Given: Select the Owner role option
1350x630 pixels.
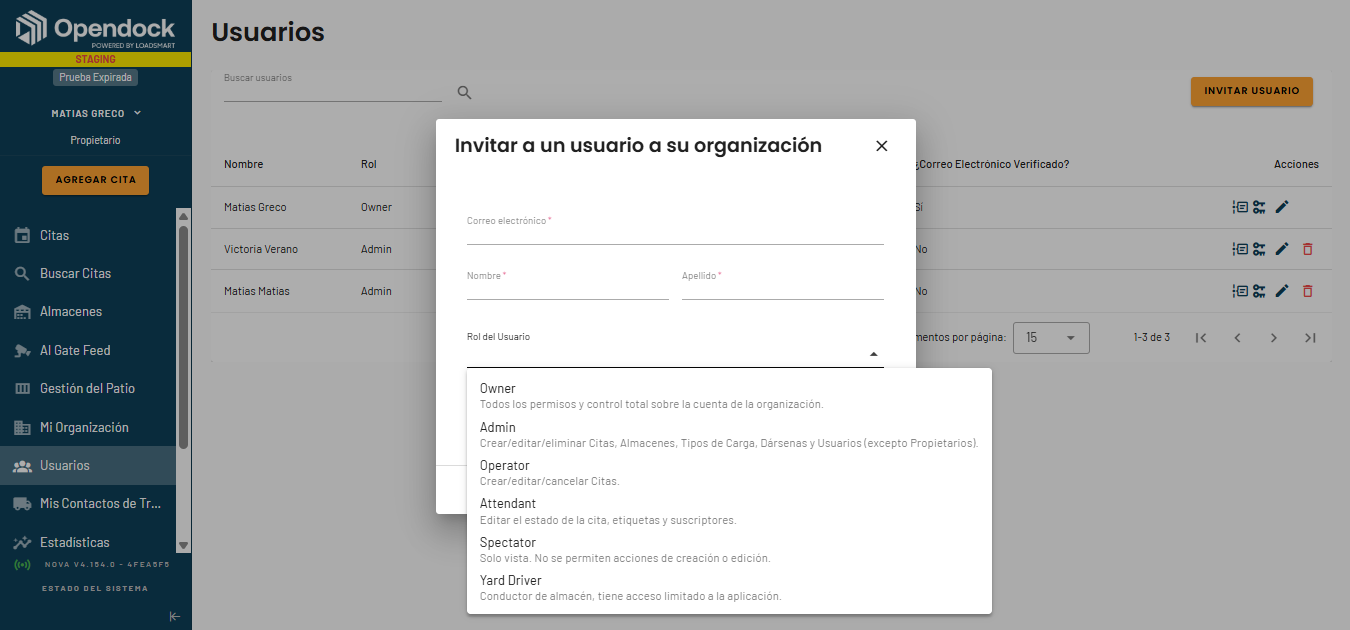Looking at the screenshot, I should click(729, 396).
